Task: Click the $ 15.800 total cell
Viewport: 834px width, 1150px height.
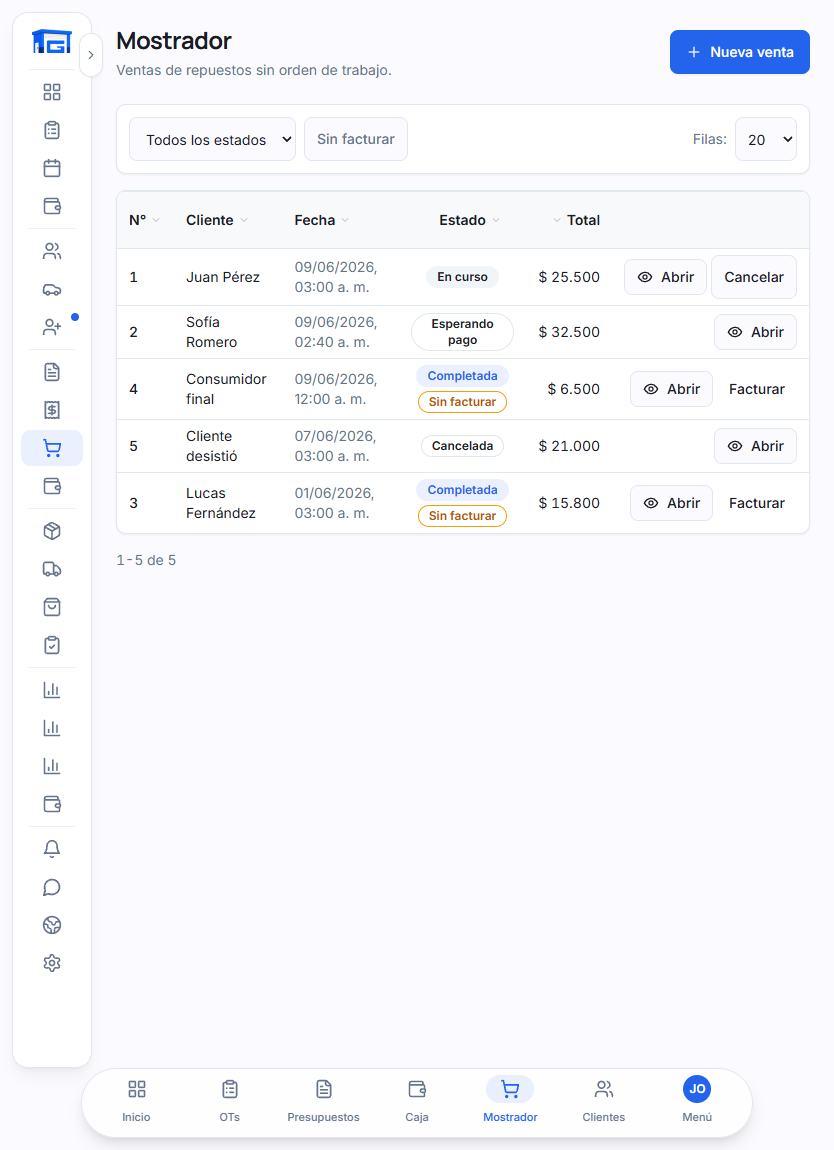Action: click(x=569, y=503)
